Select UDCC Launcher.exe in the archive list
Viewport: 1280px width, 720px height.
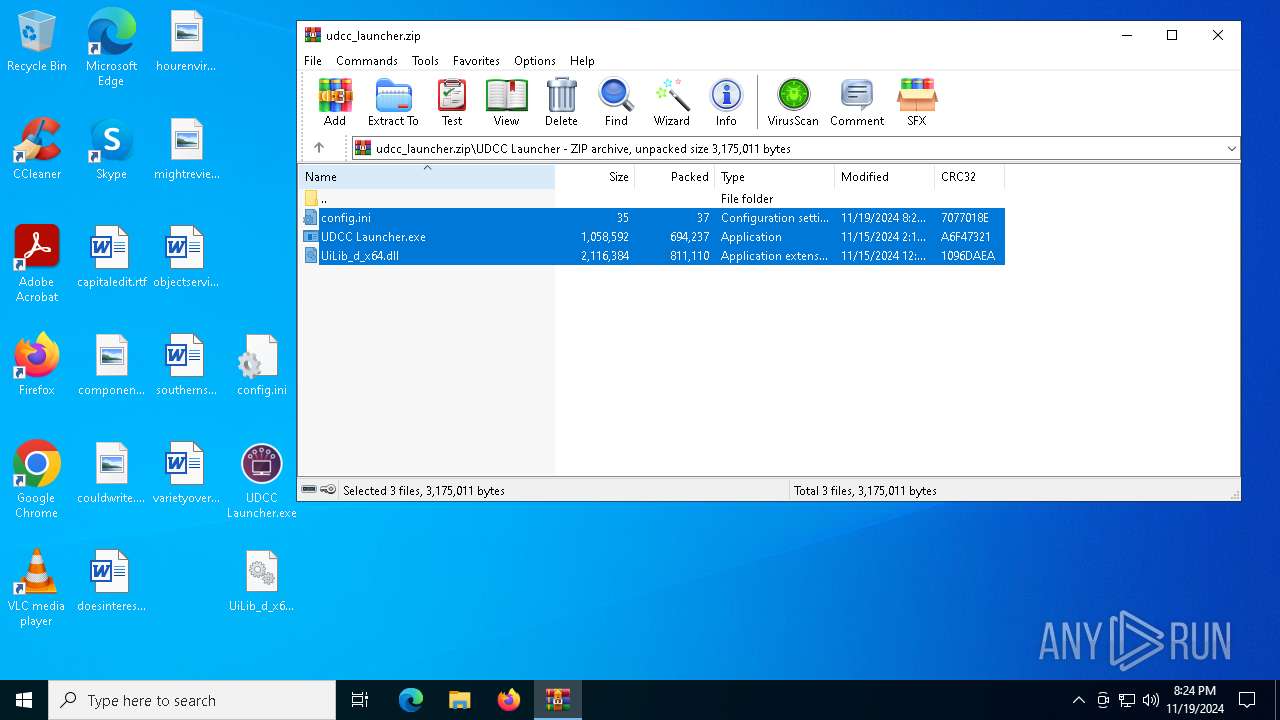point(652,237)
